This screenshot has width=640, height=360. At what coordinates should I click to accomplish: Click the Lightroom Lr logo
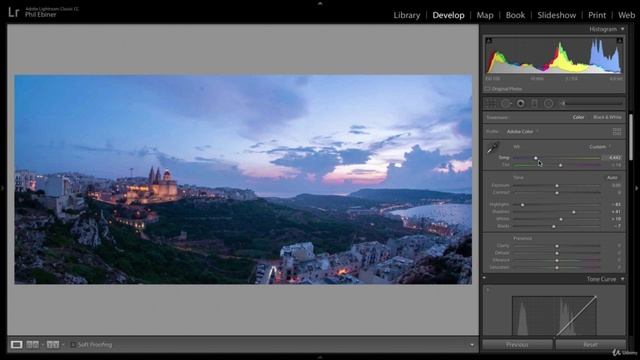tap(13, 12)
